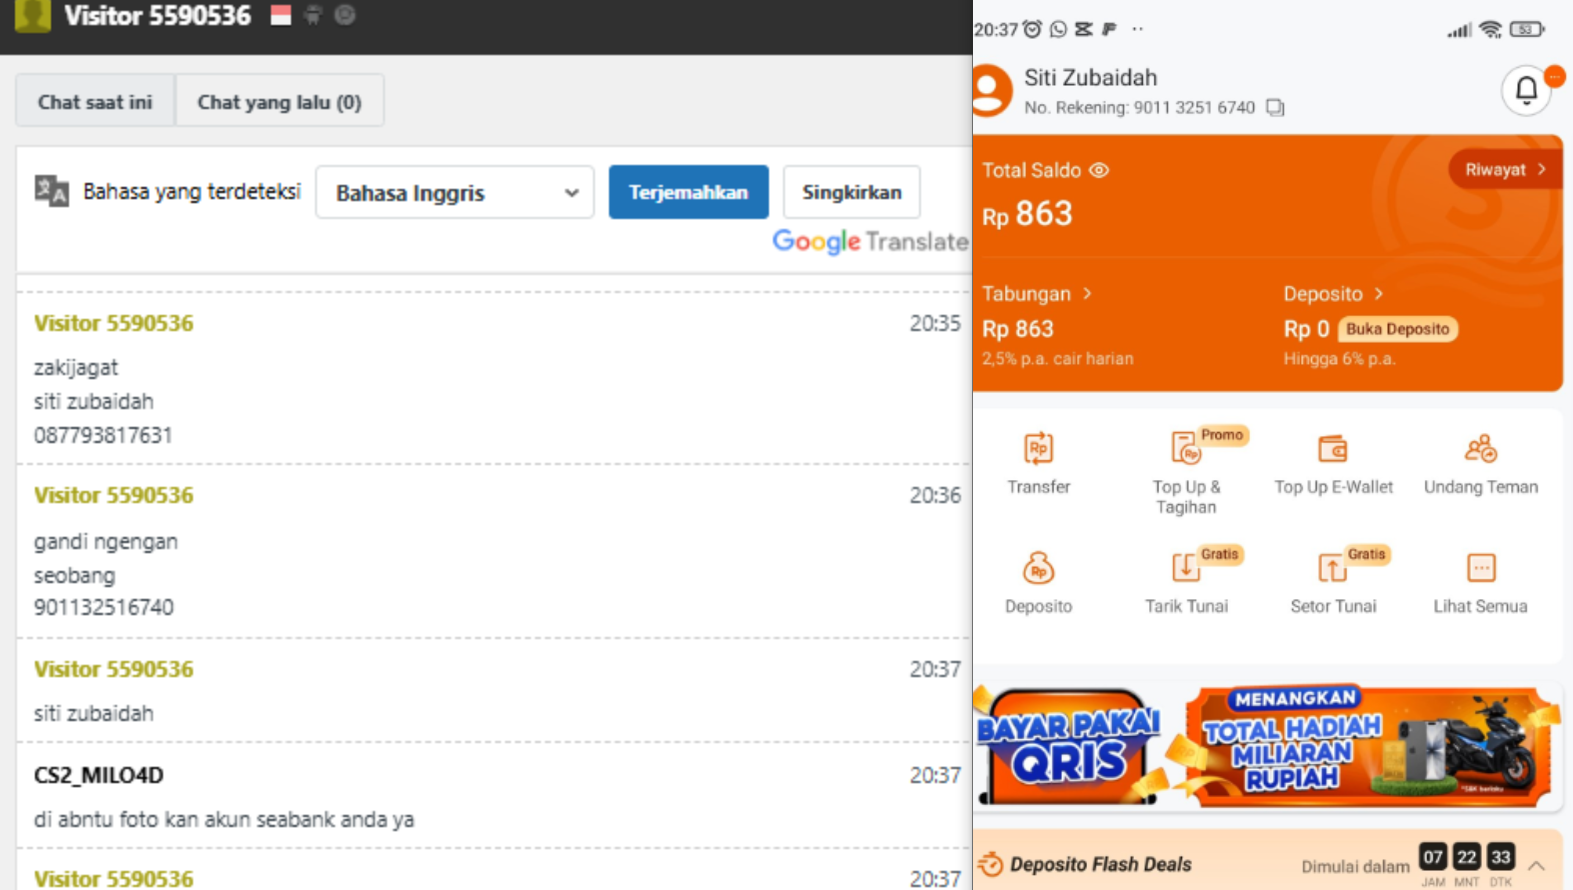Open the Bayar Pakai QRIS banner
1573x890 pixels.
[1068, 747]
